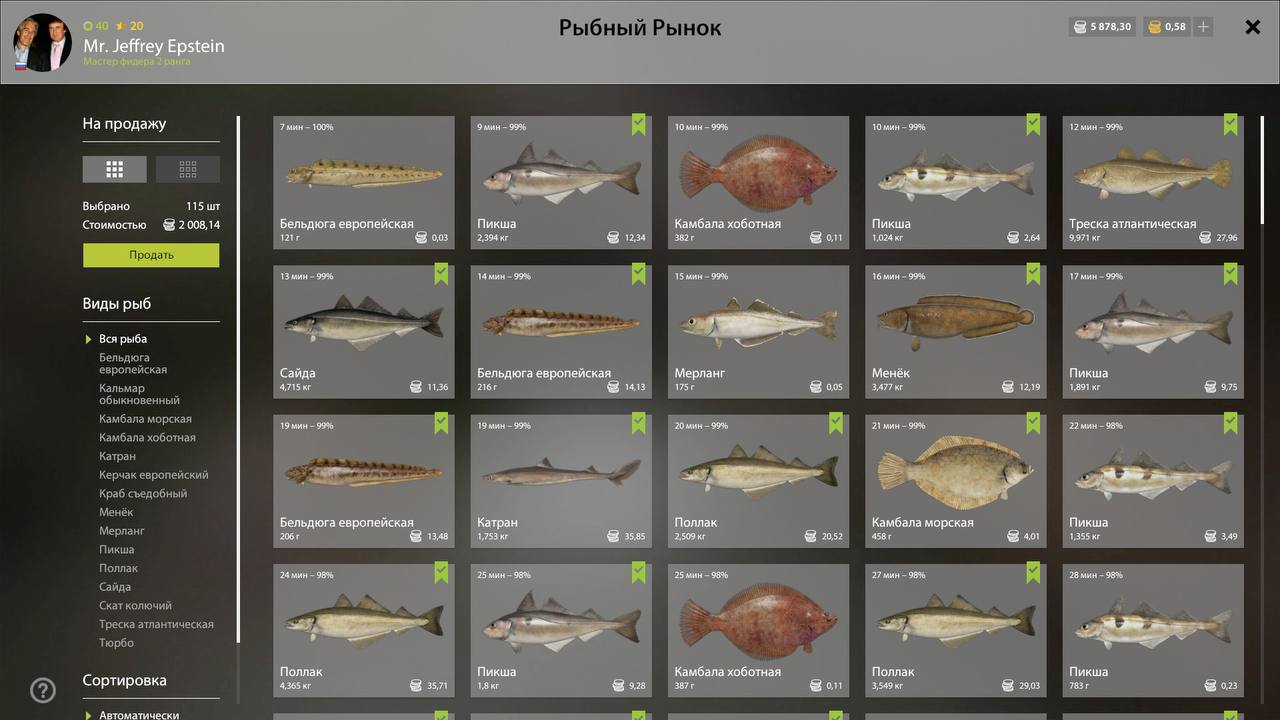Filter by Скат колючий species

(x=135, y=606)
